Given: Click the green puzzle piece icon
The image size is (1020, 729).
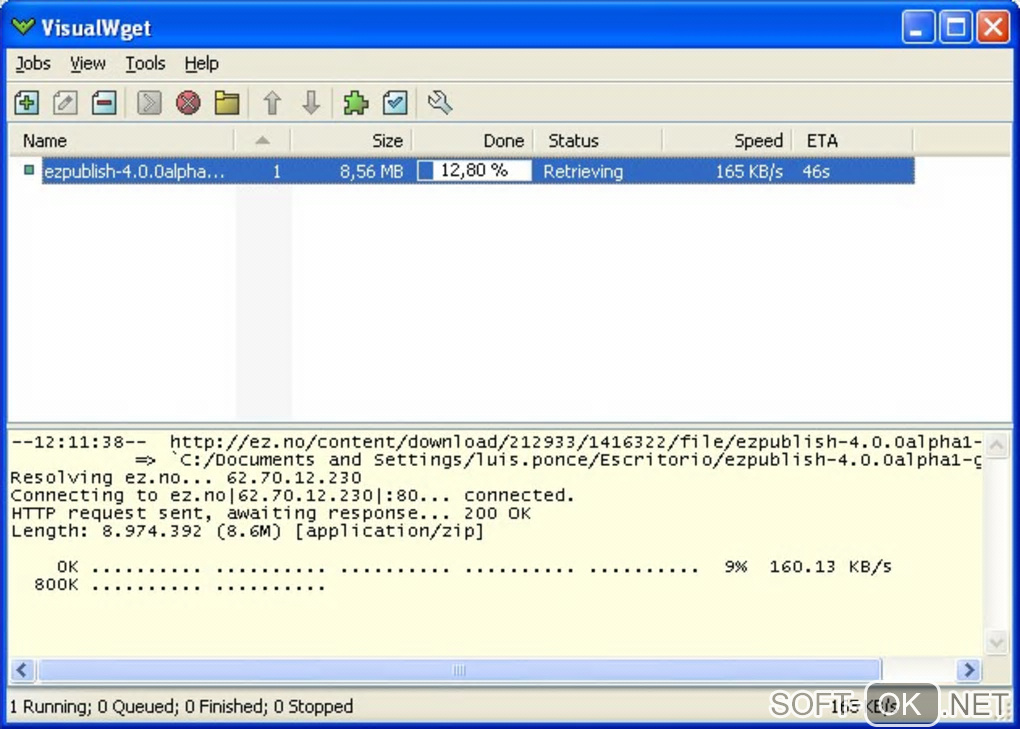Looking at the screenshot, I should [356, 103].
